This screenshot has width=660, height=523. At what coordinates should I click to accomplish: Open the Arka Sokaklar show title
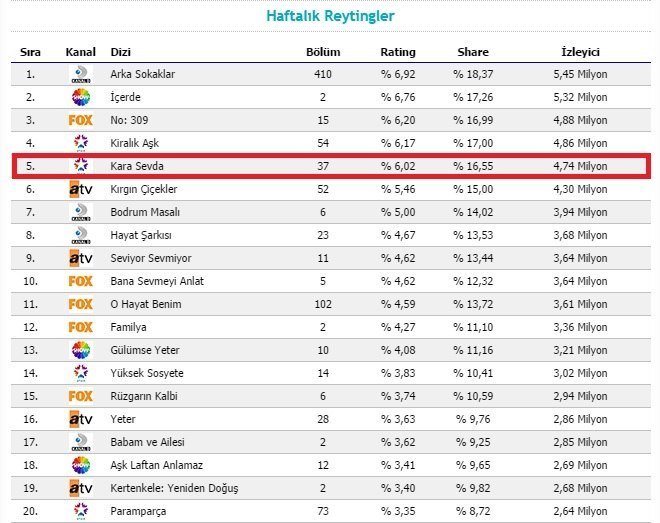[143, 74]
